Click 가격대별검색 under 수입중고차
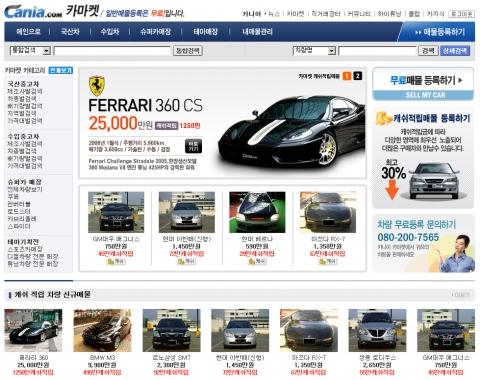Screen dimensions: 480x380 [x=25, y=166]
